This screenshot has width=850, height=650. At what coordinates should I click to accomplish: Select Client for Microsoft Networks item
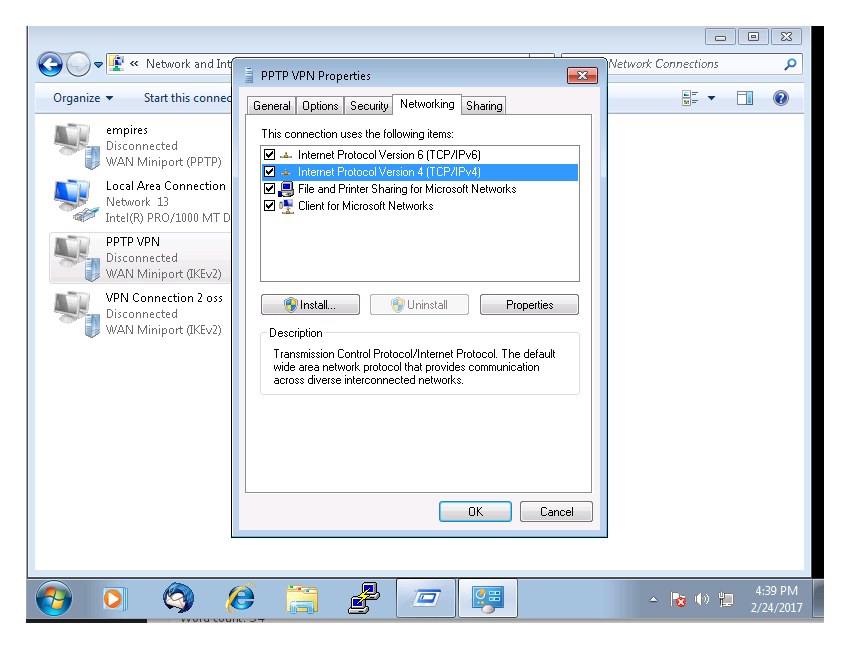click(366, 206)
